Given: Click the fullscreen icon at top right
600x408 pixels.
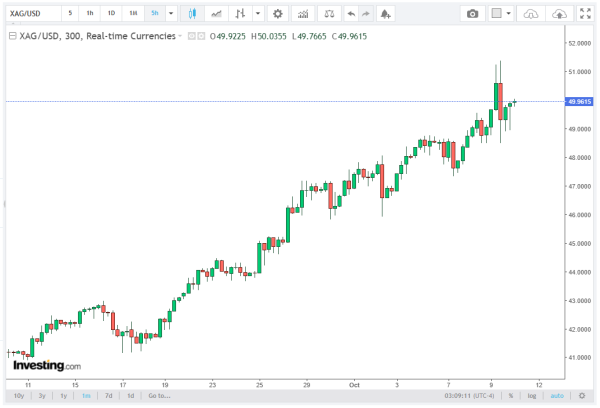Looking at the screenshot, I should 587,14.
